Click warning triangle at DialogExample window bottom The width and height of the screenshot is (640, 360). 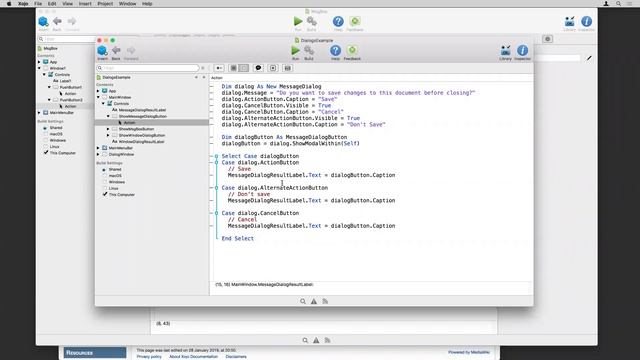314,301
